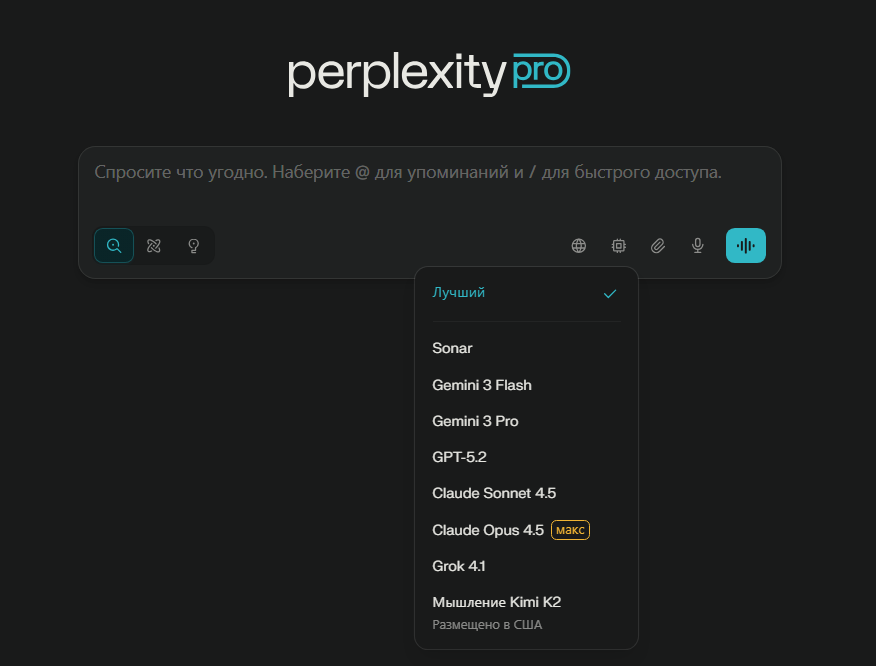
Task: Pick Gemini 3 Pro in the menu
Action: pos(475,421)
